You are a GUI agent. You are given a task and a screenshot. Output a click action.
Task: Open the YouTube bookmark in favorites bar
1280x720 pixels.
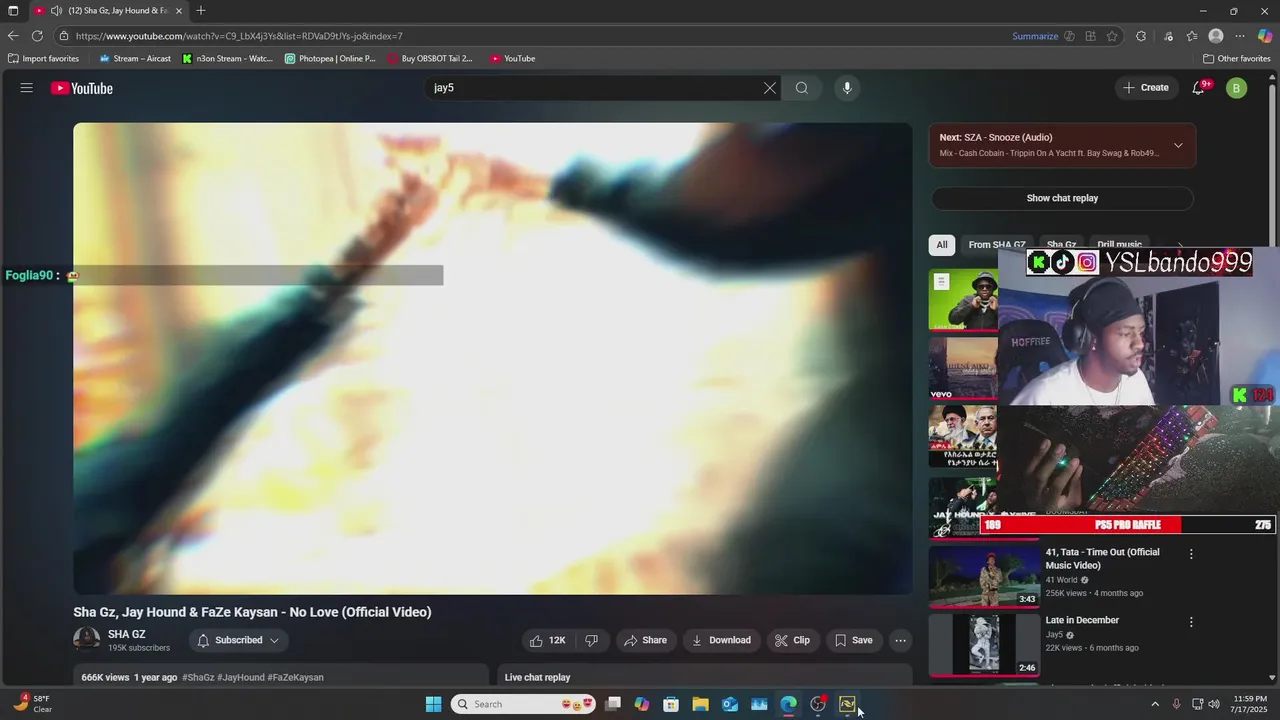coord(513,58)
